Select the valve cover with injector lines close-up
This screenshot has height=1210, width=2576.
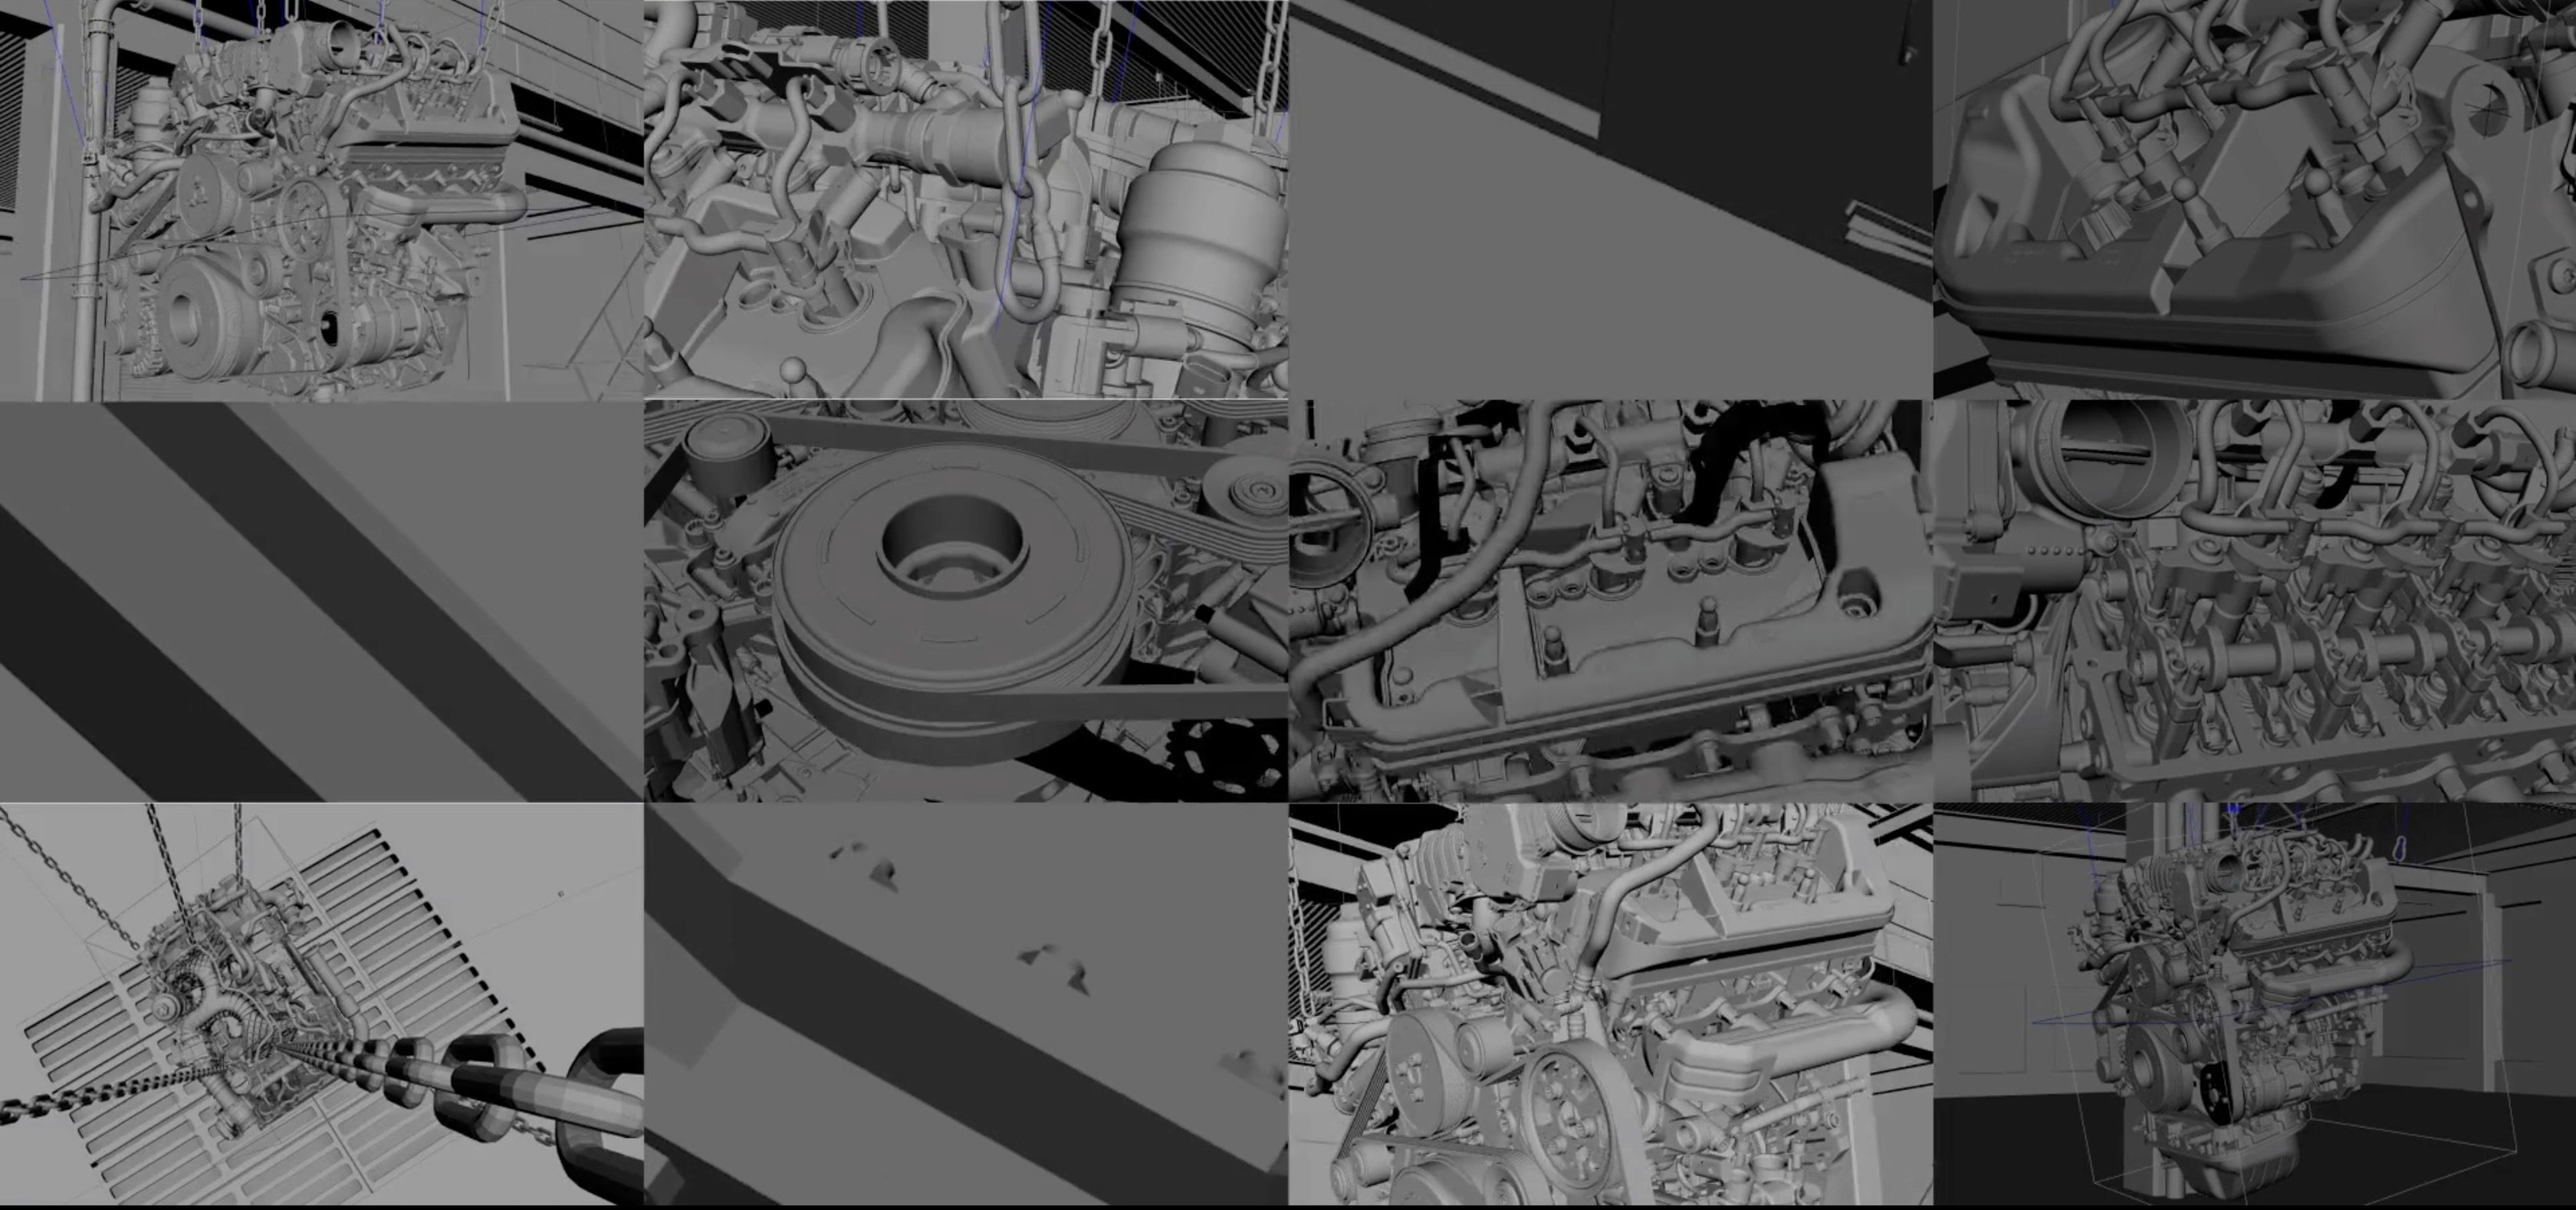[x=2254, y=200]
